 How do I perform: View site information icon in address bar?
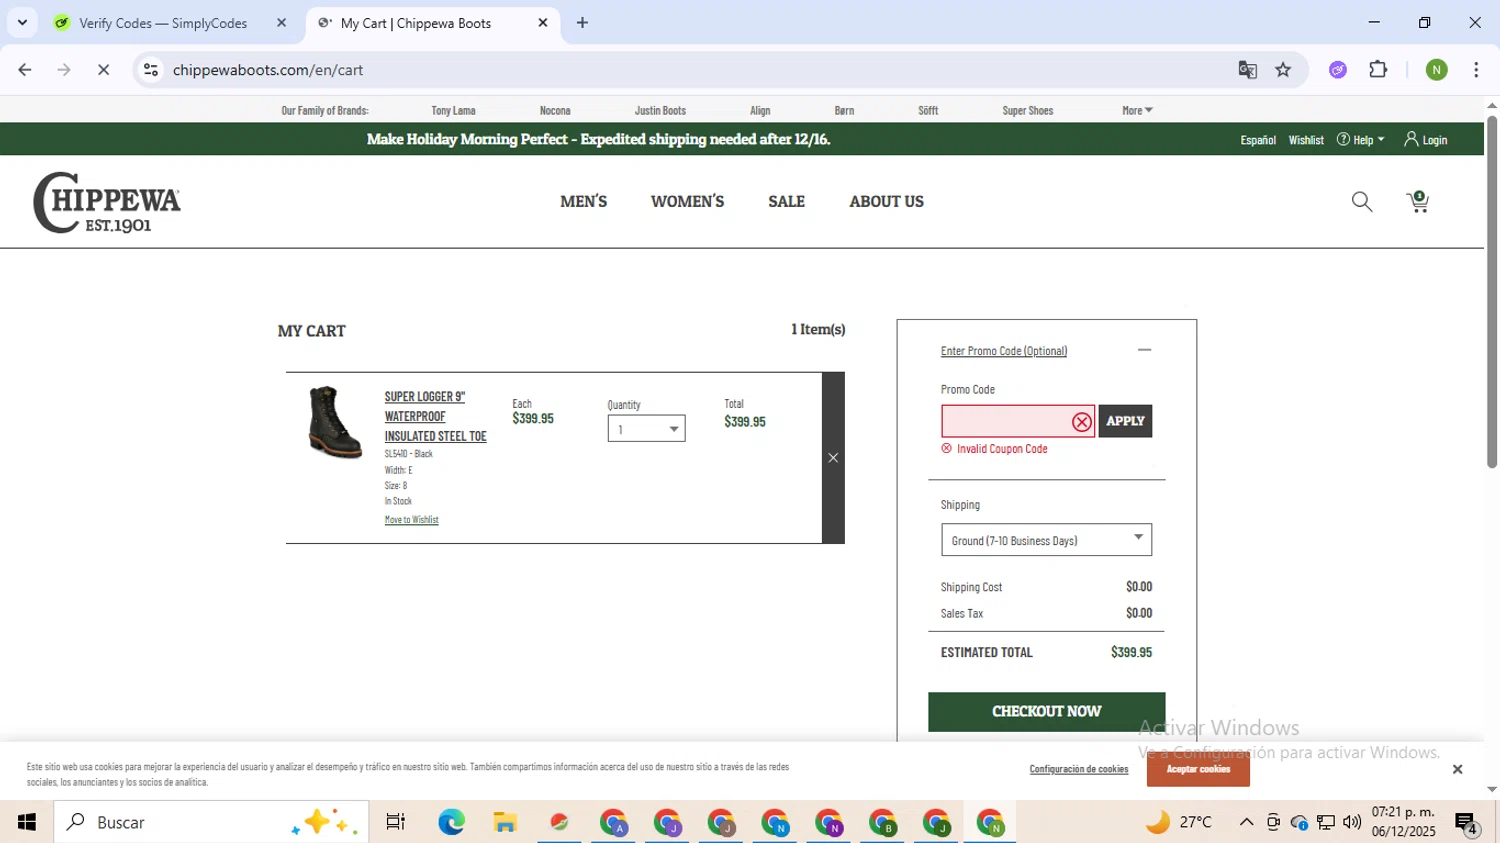tap(151, 70)
